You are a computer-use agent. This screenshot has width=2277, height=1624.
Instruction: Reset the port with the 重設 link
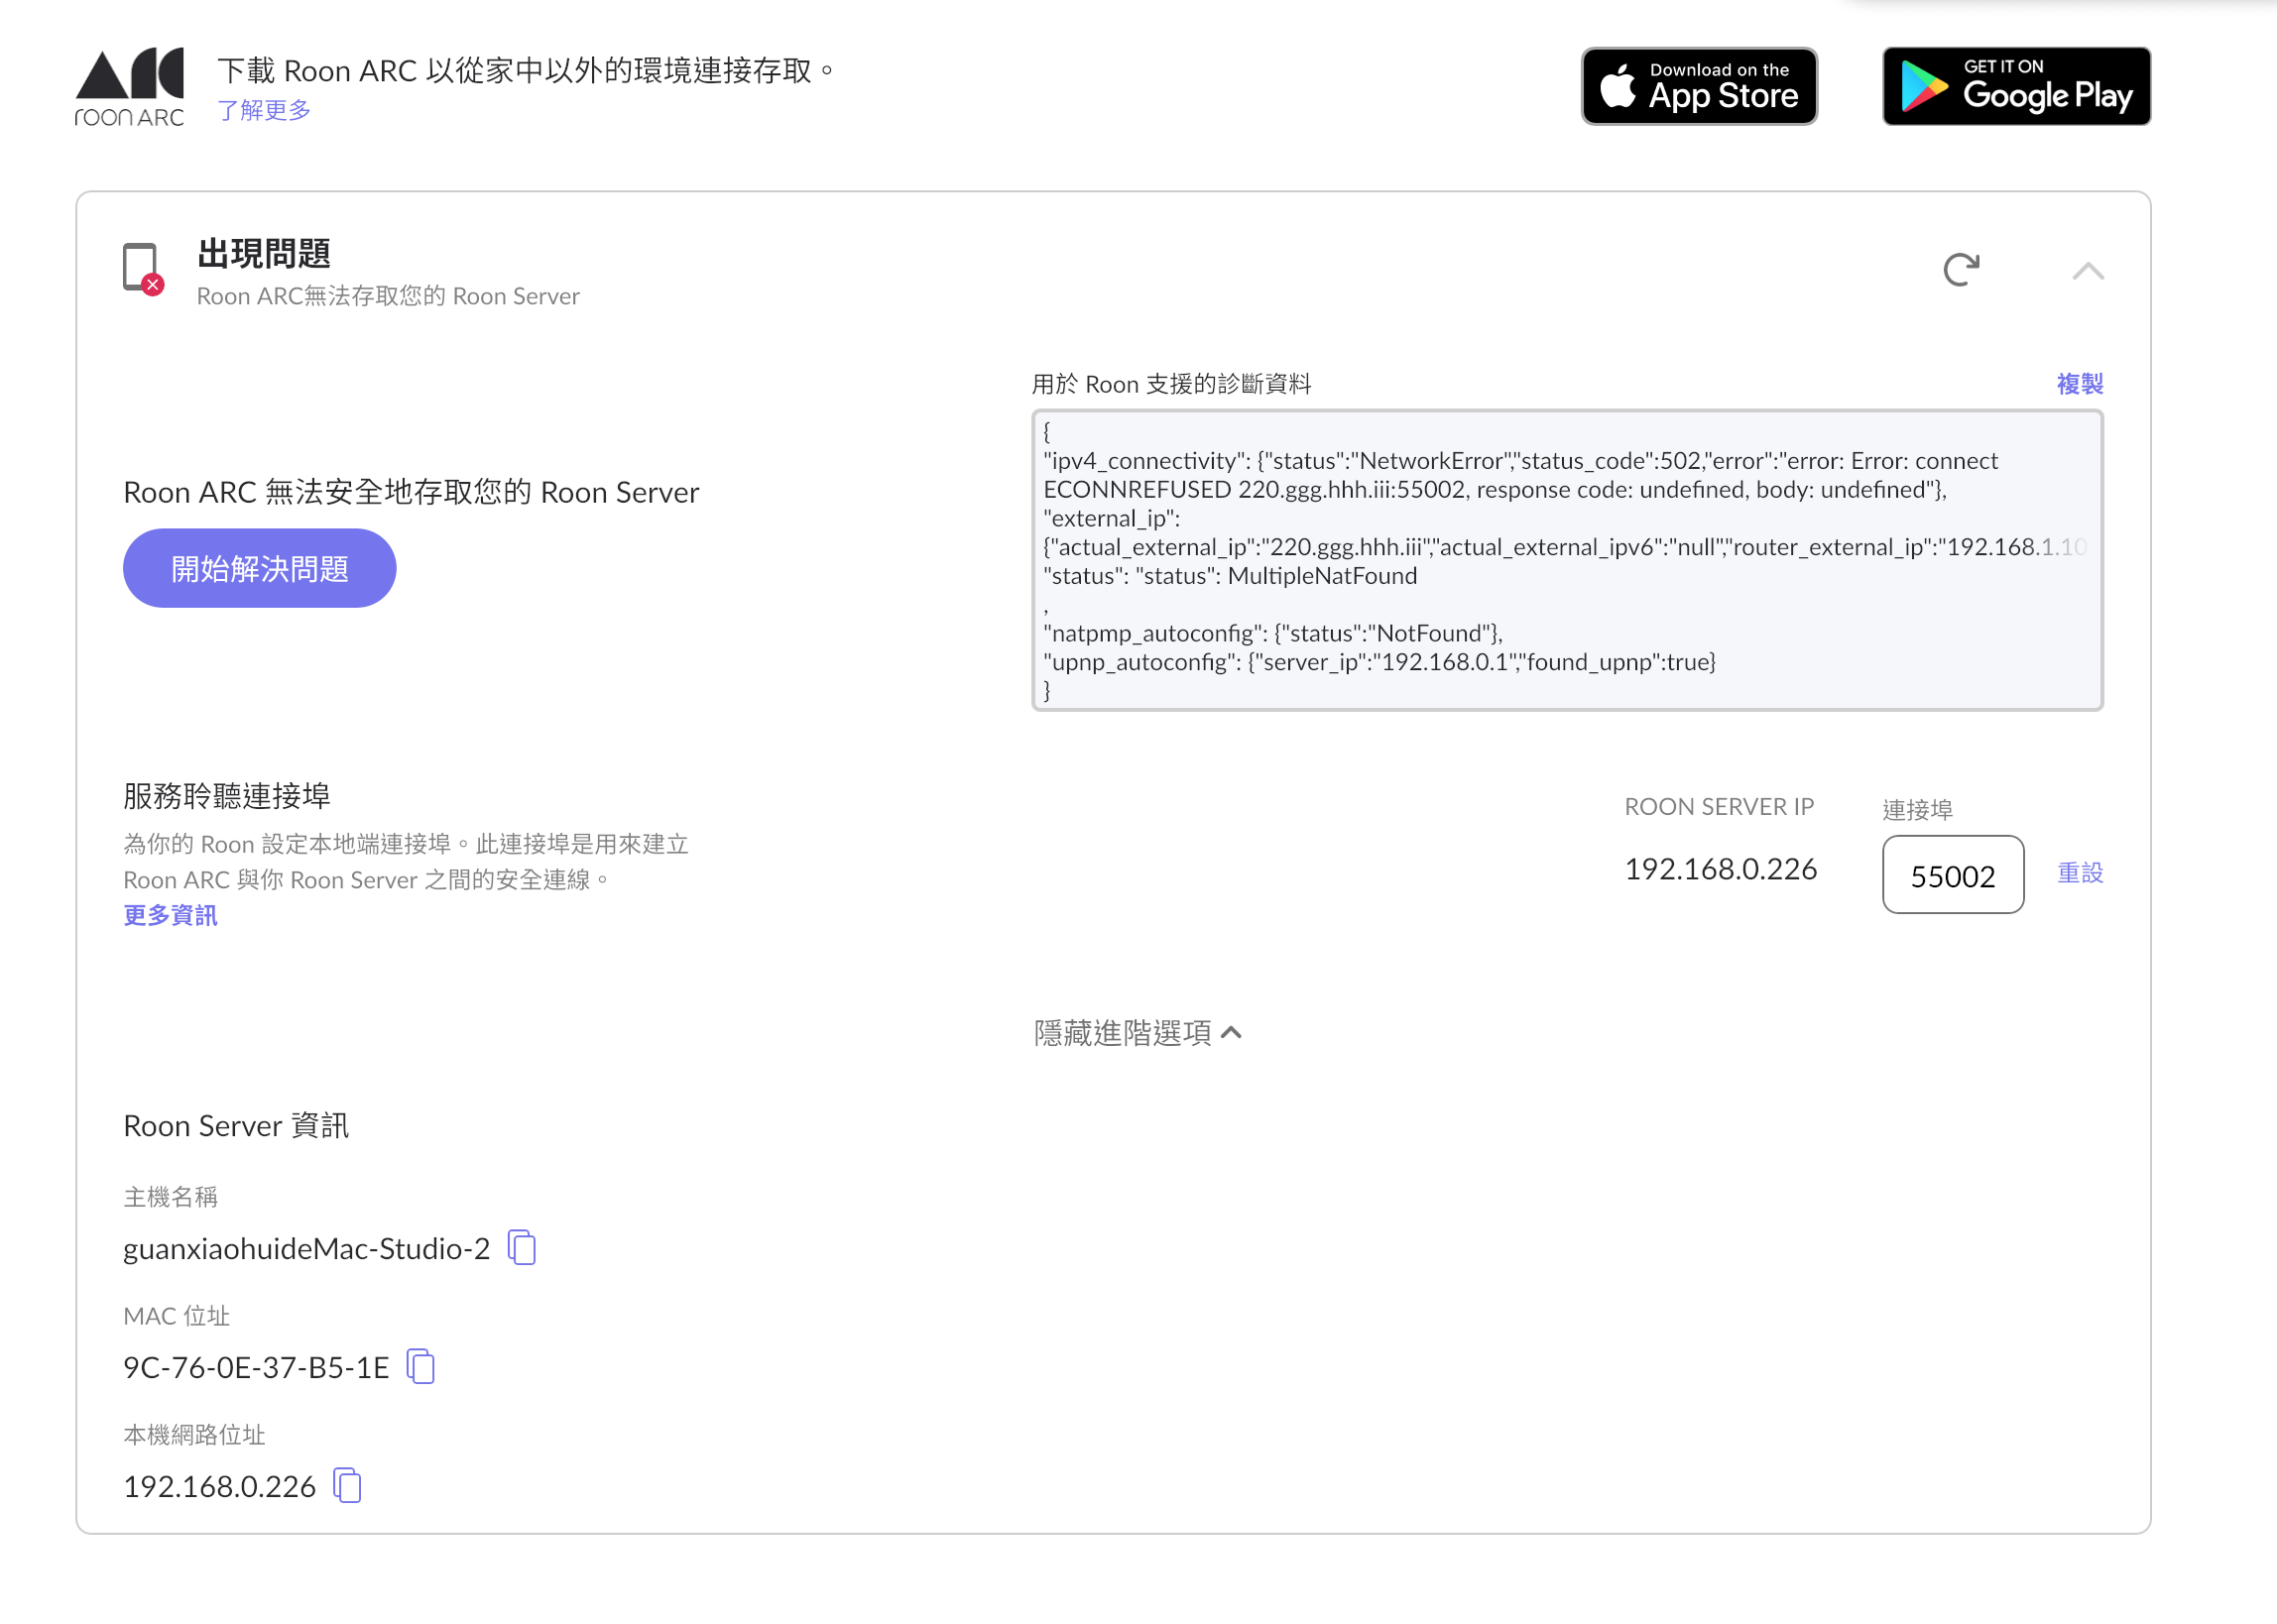(2080, 873)
